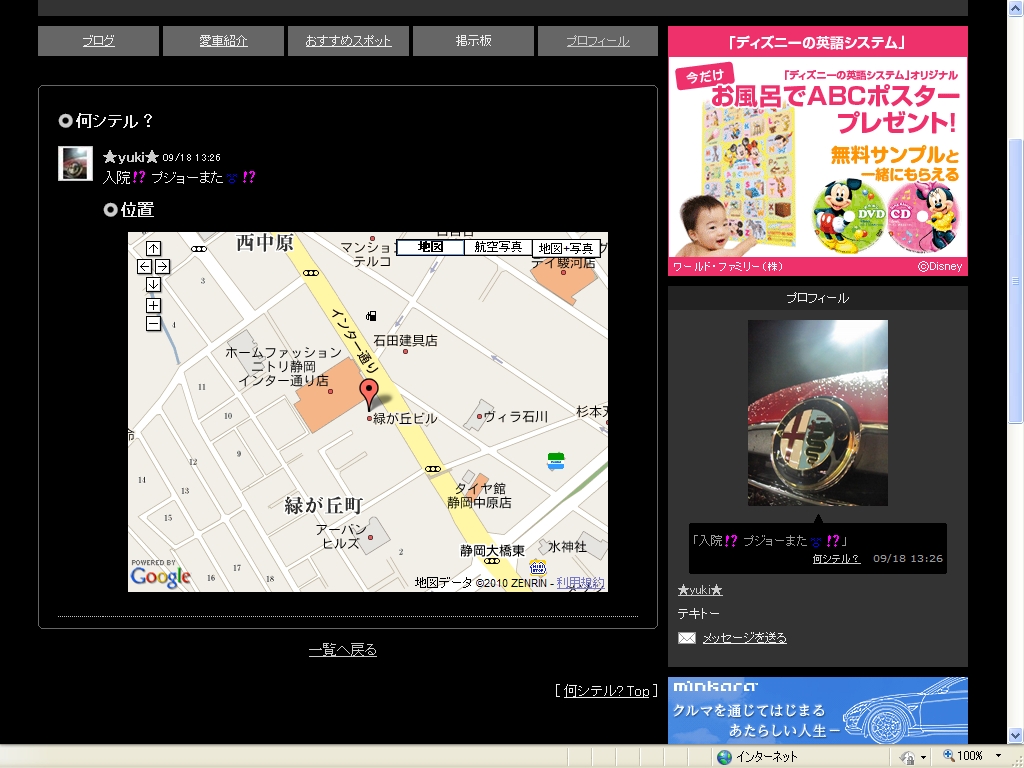1024x768 pixels.
Task: Click the ★yuki★ username in the post
Action: (x=131, y=157)
